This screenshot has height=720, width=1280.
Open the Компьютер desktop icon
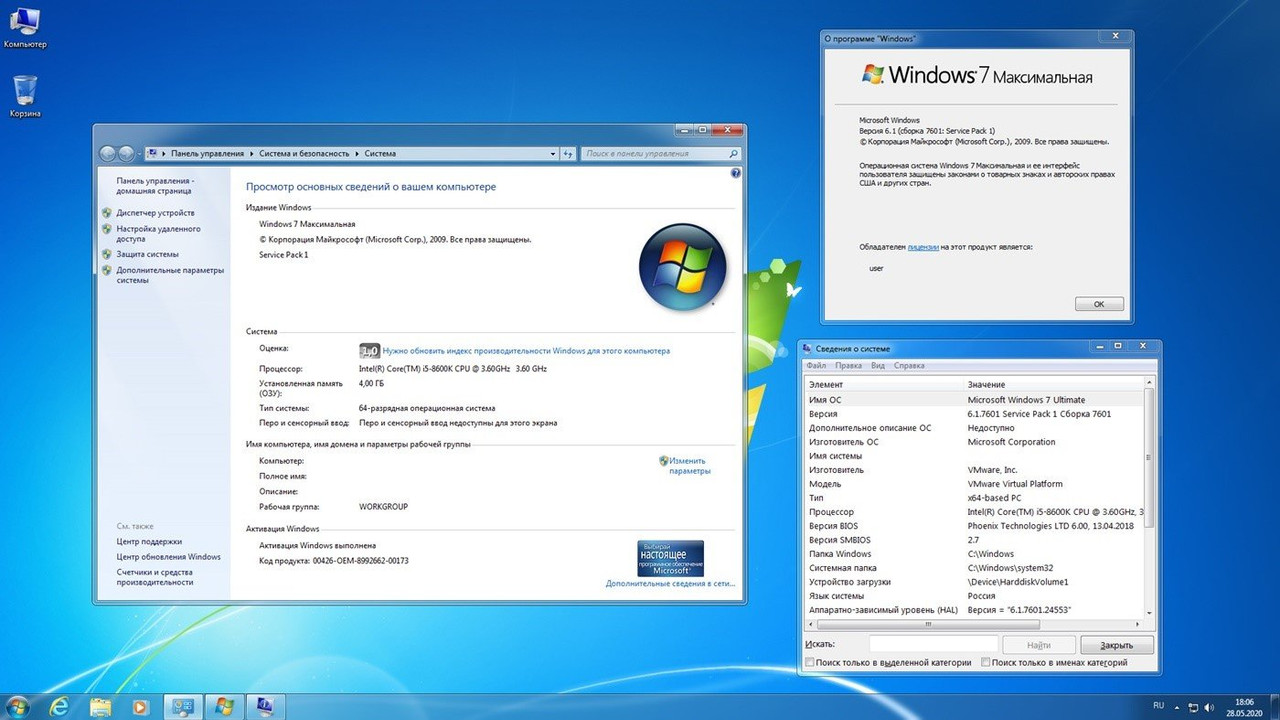tap(25, 27)
